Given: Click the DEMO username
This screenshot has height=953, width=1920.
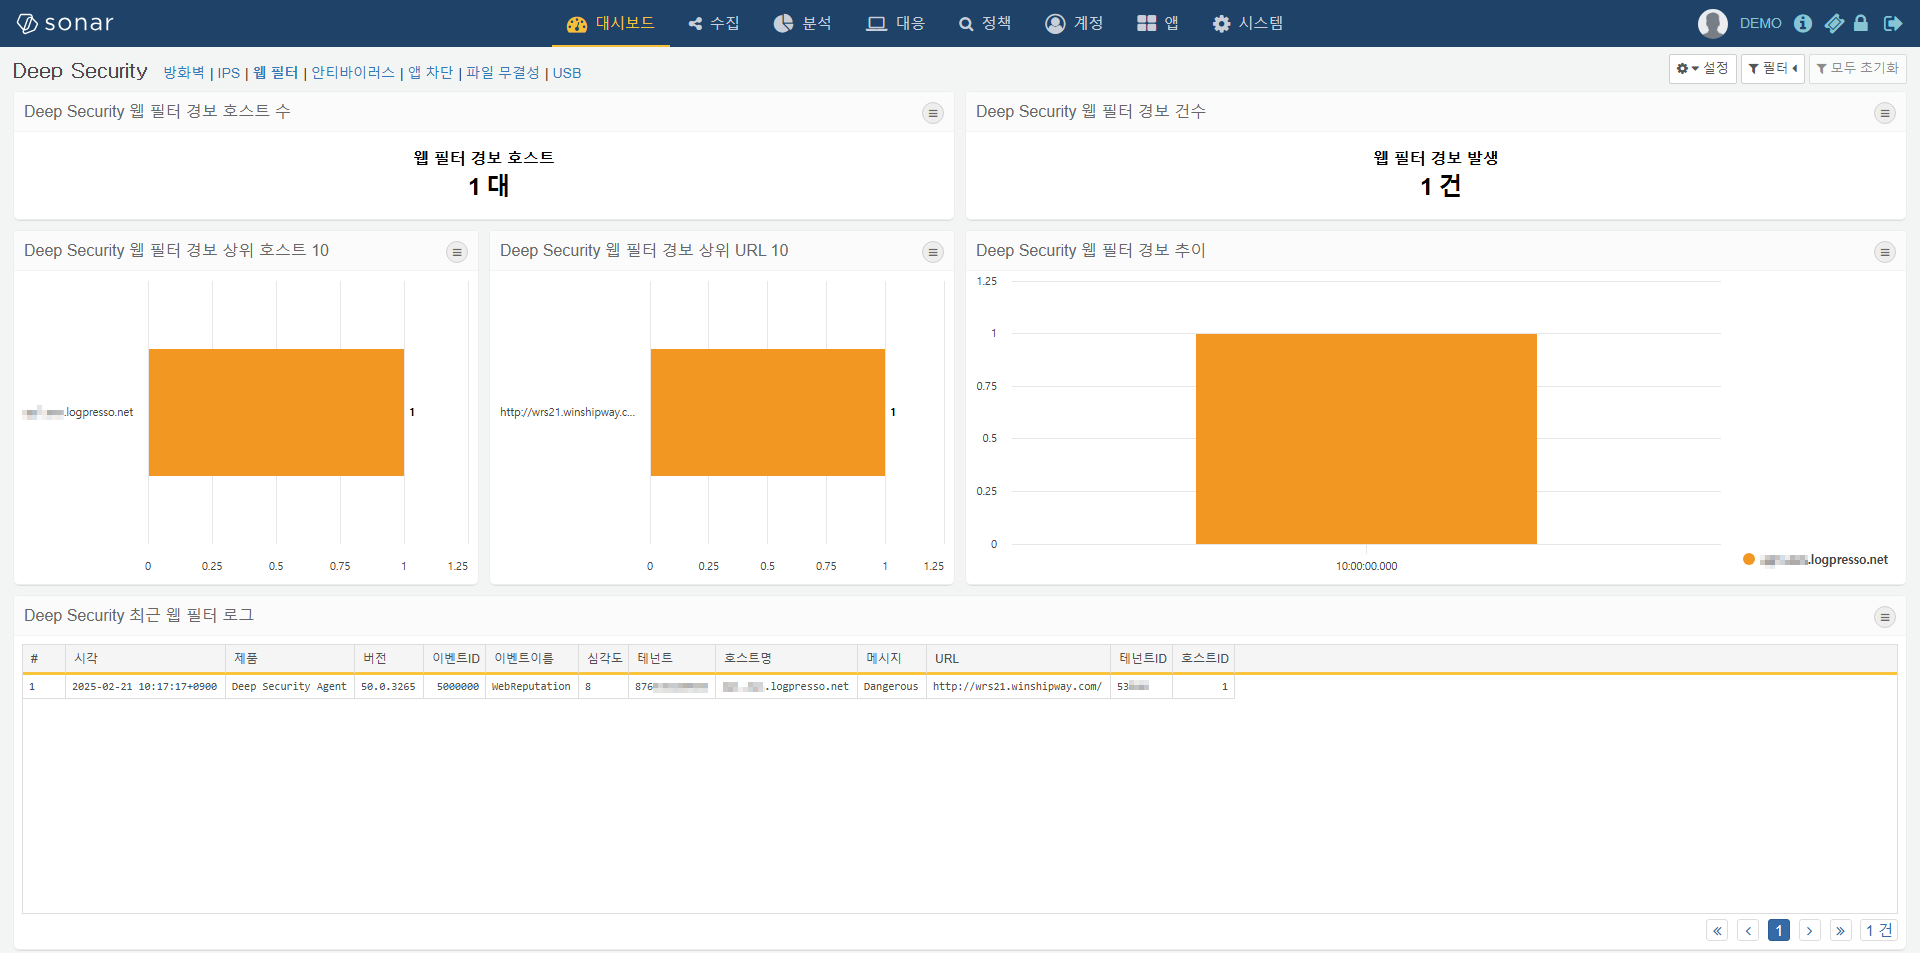Looking at the screenshot, I should (1760, 23).
